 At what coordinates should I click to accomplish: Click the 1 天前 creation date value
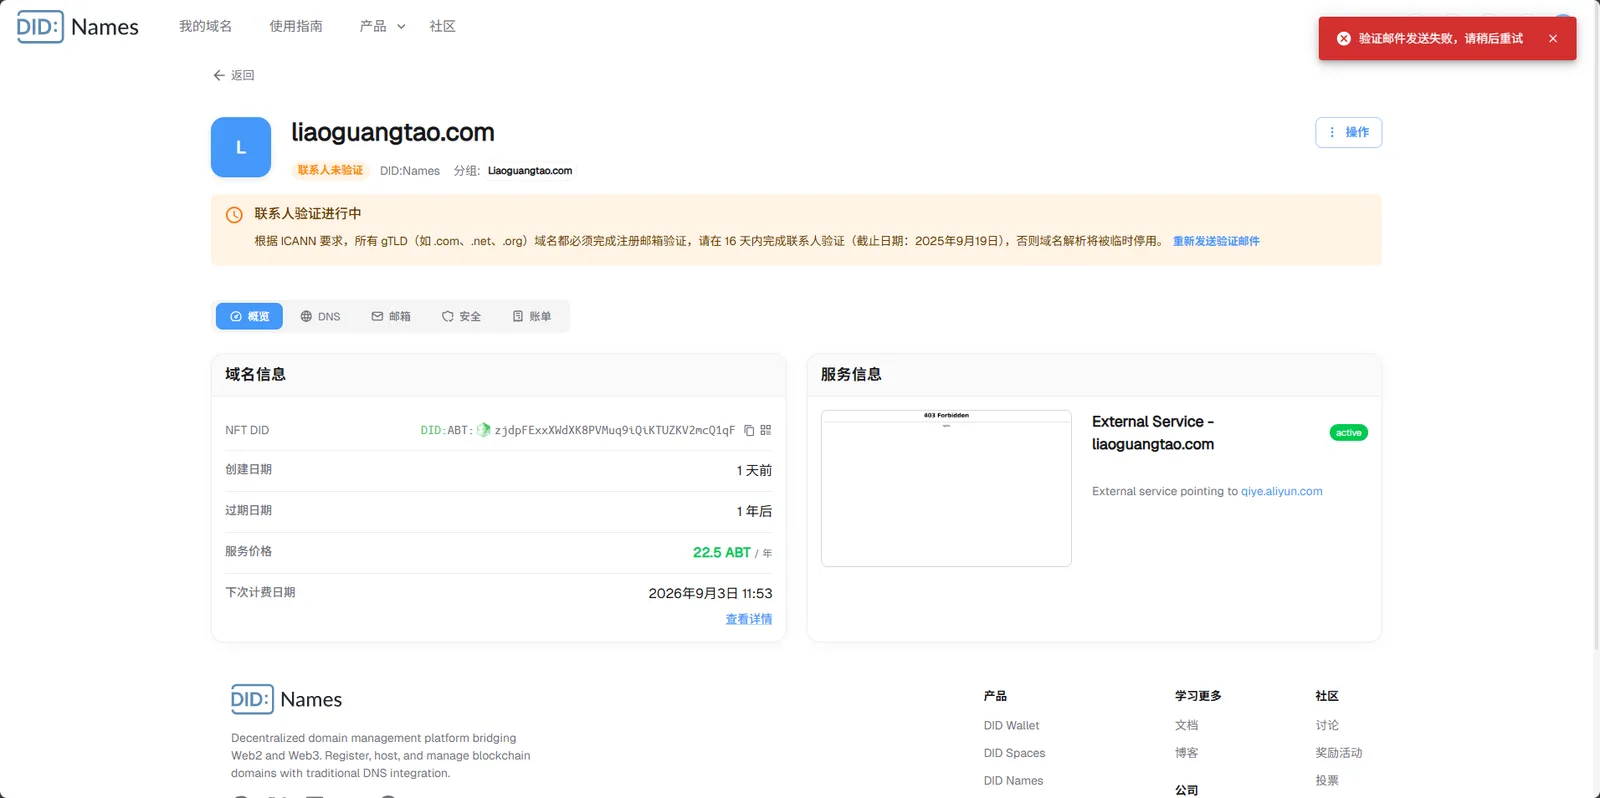click(754, 470)
